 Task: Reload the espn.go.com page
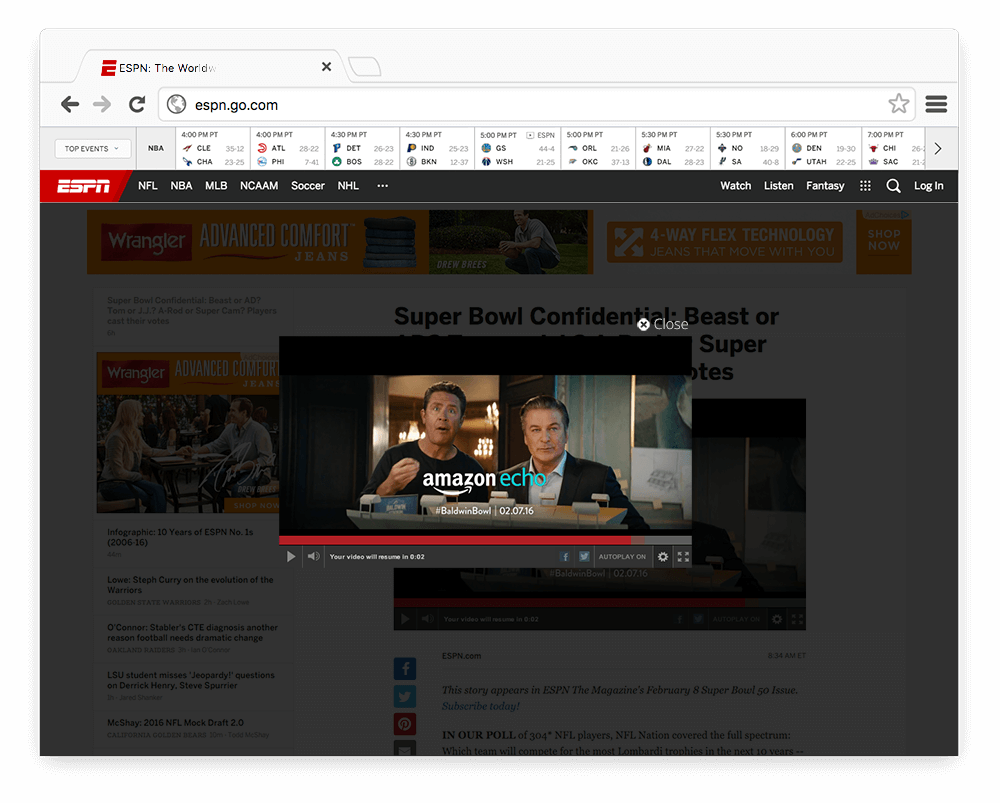coord(137,104)
